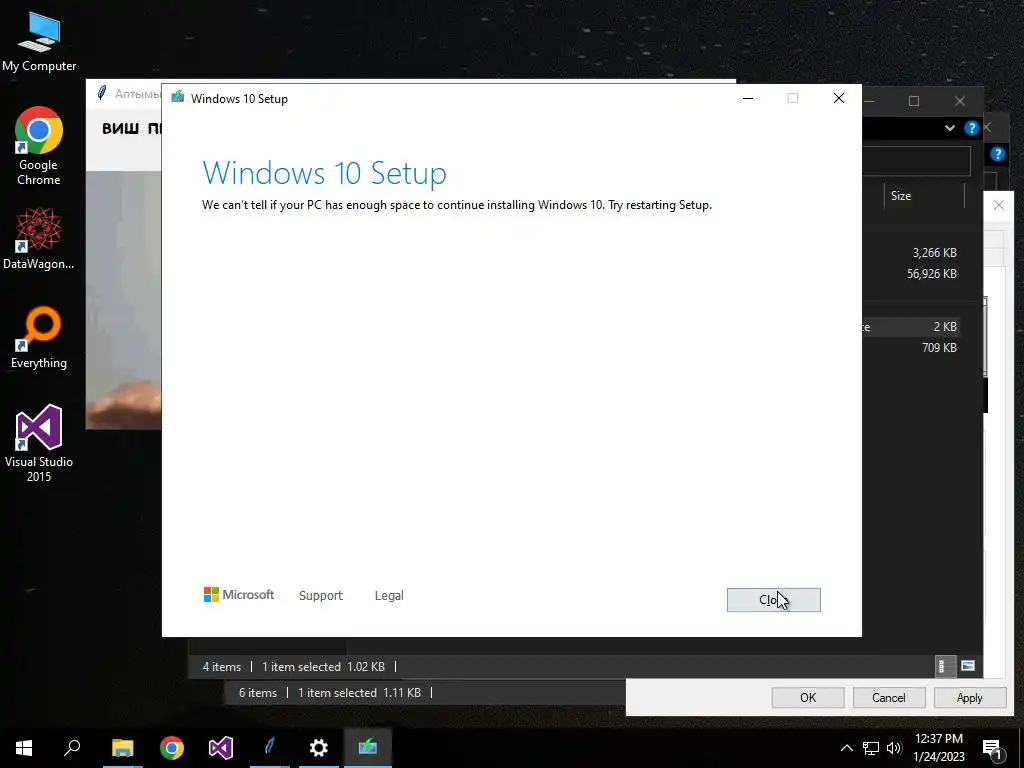Show hidden system tray icons

[x=846, y=748]
